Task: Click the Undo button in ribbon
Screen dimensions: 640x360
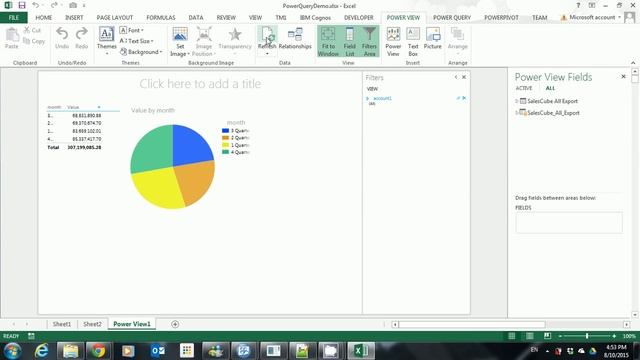Action: pyautogui.click(x=62, y=38)
